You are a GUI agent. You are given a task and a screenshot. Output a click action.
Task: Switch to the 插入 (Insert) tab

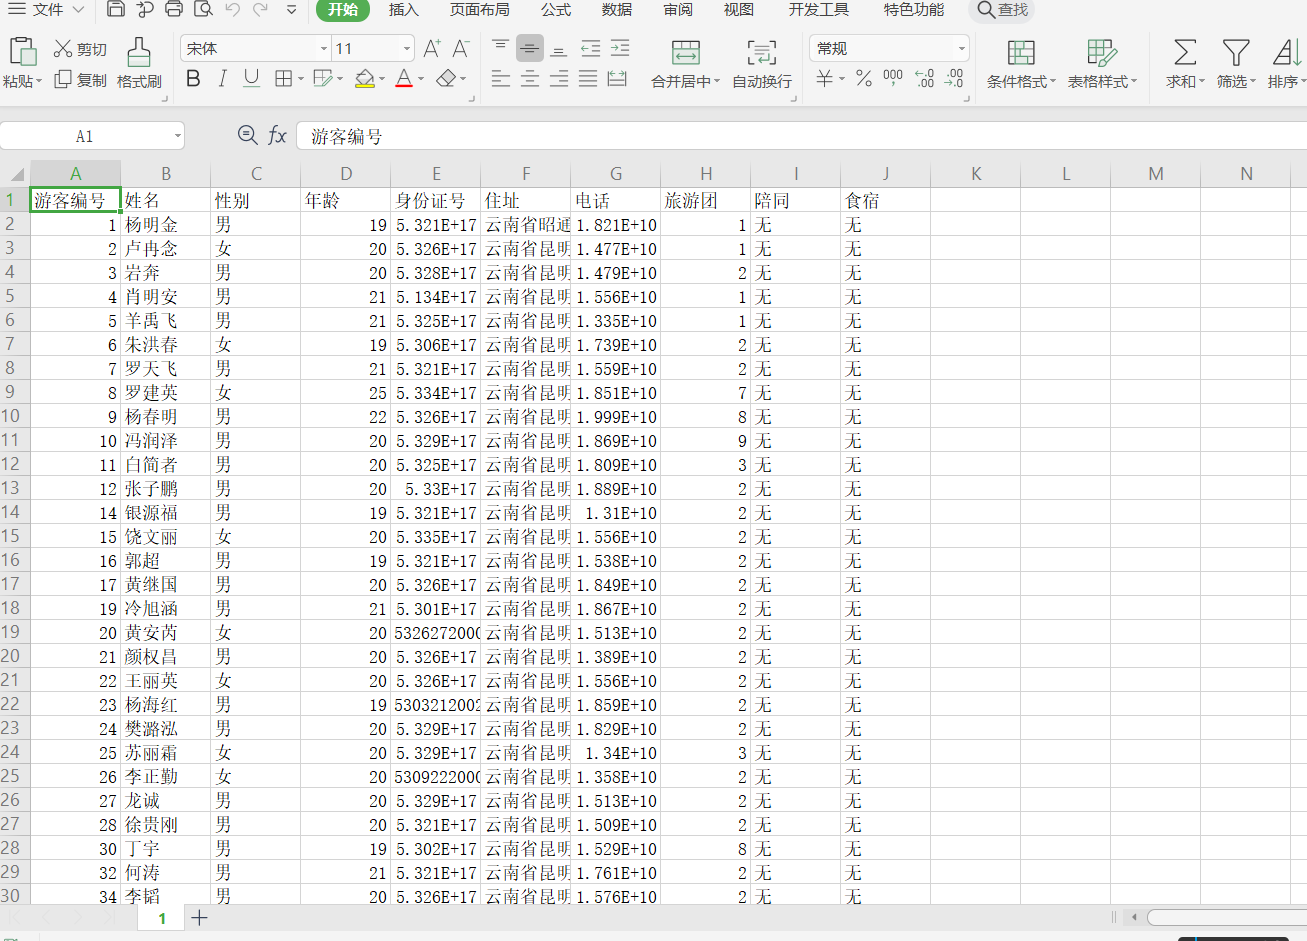404,10
